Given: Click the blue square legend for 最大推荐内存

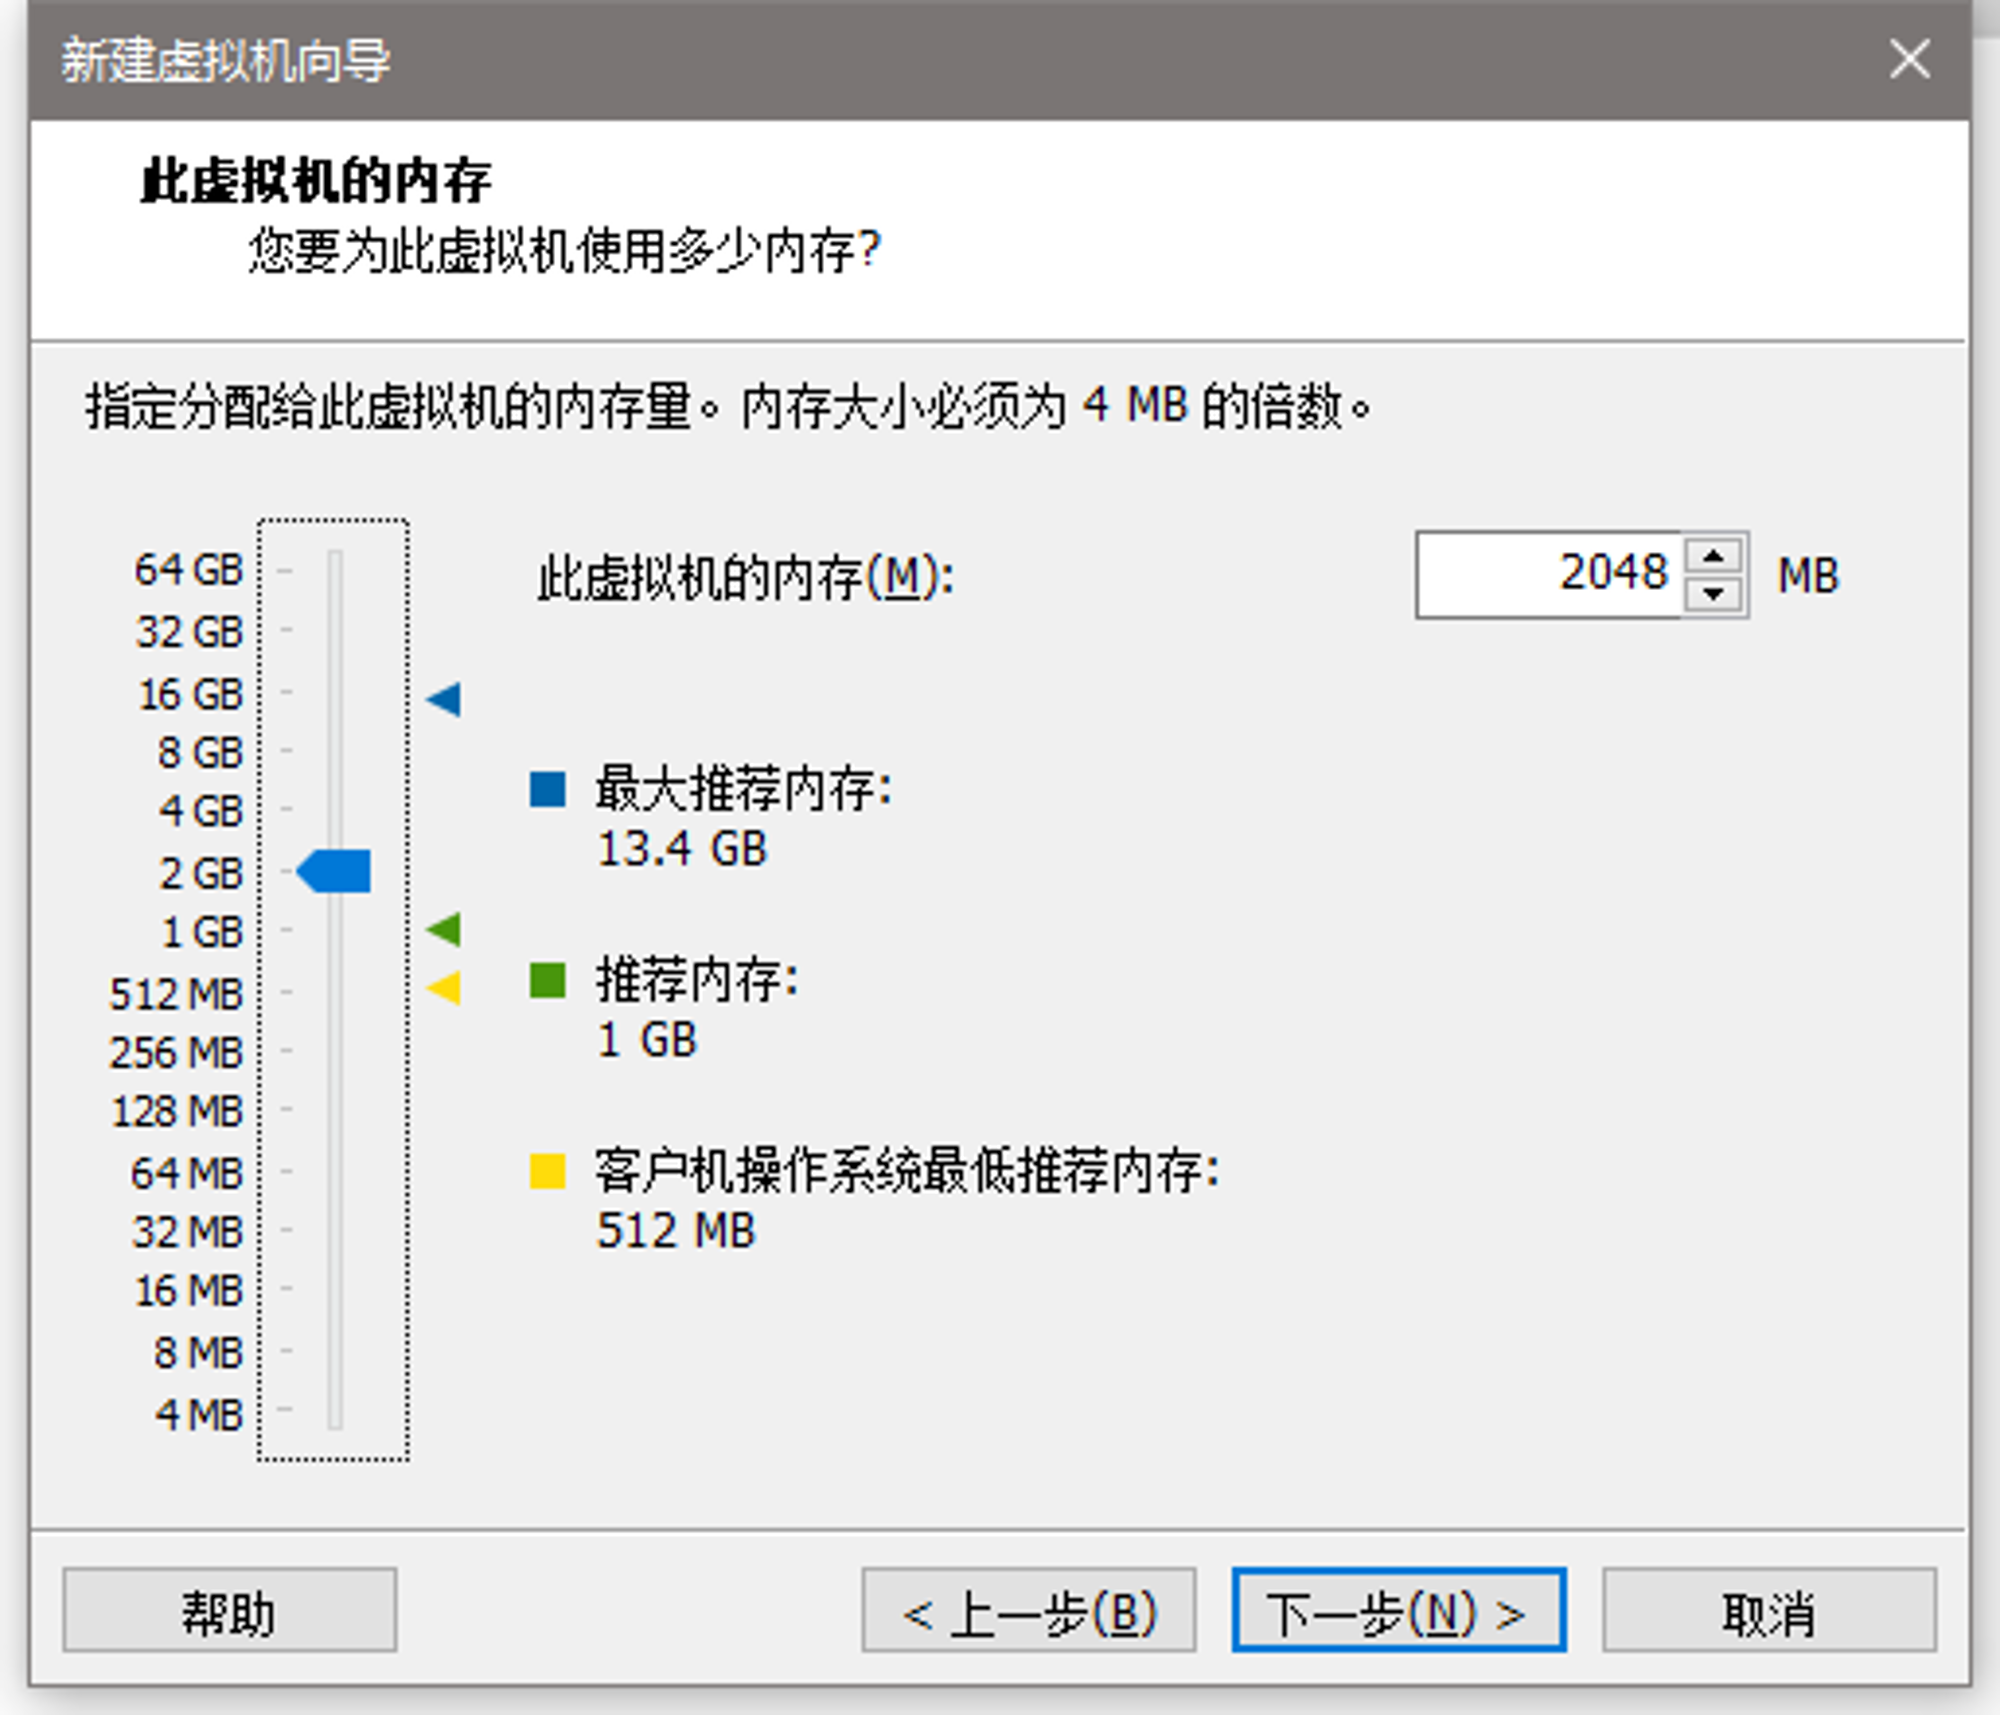Looking at the screenshot, I should (x=547, y=789).
